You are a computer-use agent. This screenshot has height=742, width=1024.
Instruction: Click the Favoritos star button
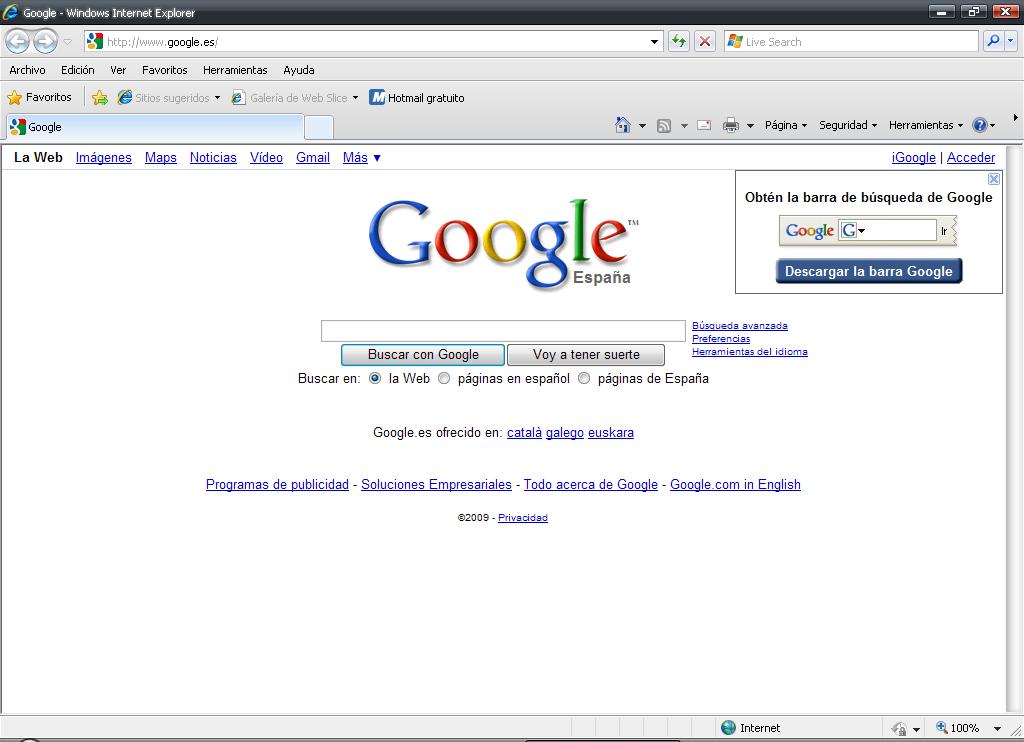(39, 97)
